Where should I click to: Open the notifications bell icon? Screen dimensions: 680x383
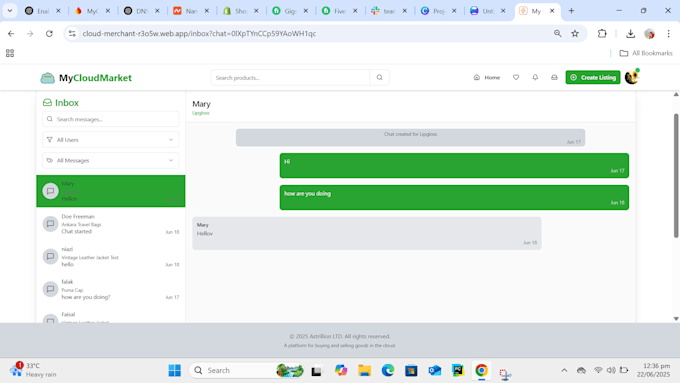pyautogui.click(x=535, y=77)
